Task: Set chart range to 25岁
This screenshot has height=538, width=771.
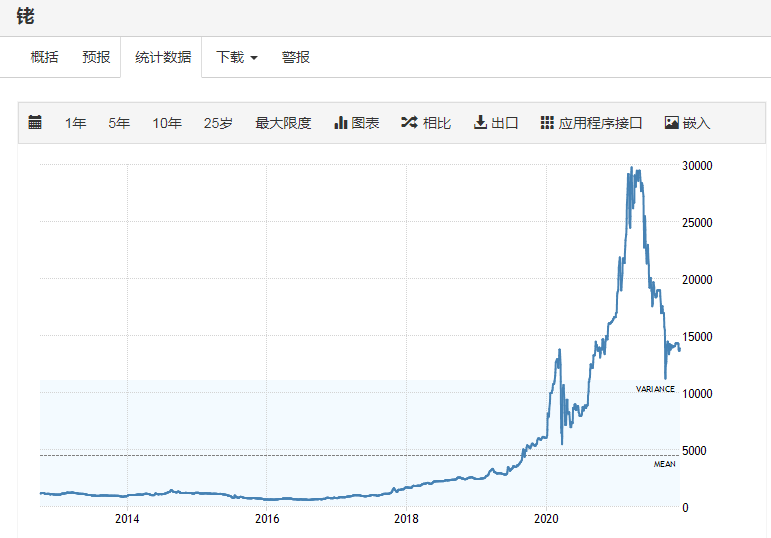Action: 218,124
